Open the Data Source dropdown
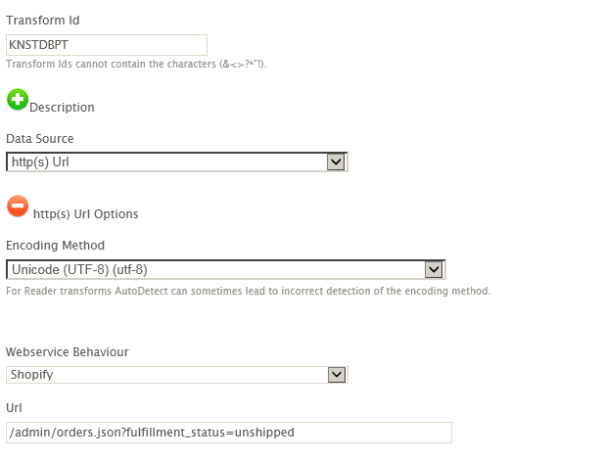Screen dimensions: 602x459 click(x=177, y=162)
